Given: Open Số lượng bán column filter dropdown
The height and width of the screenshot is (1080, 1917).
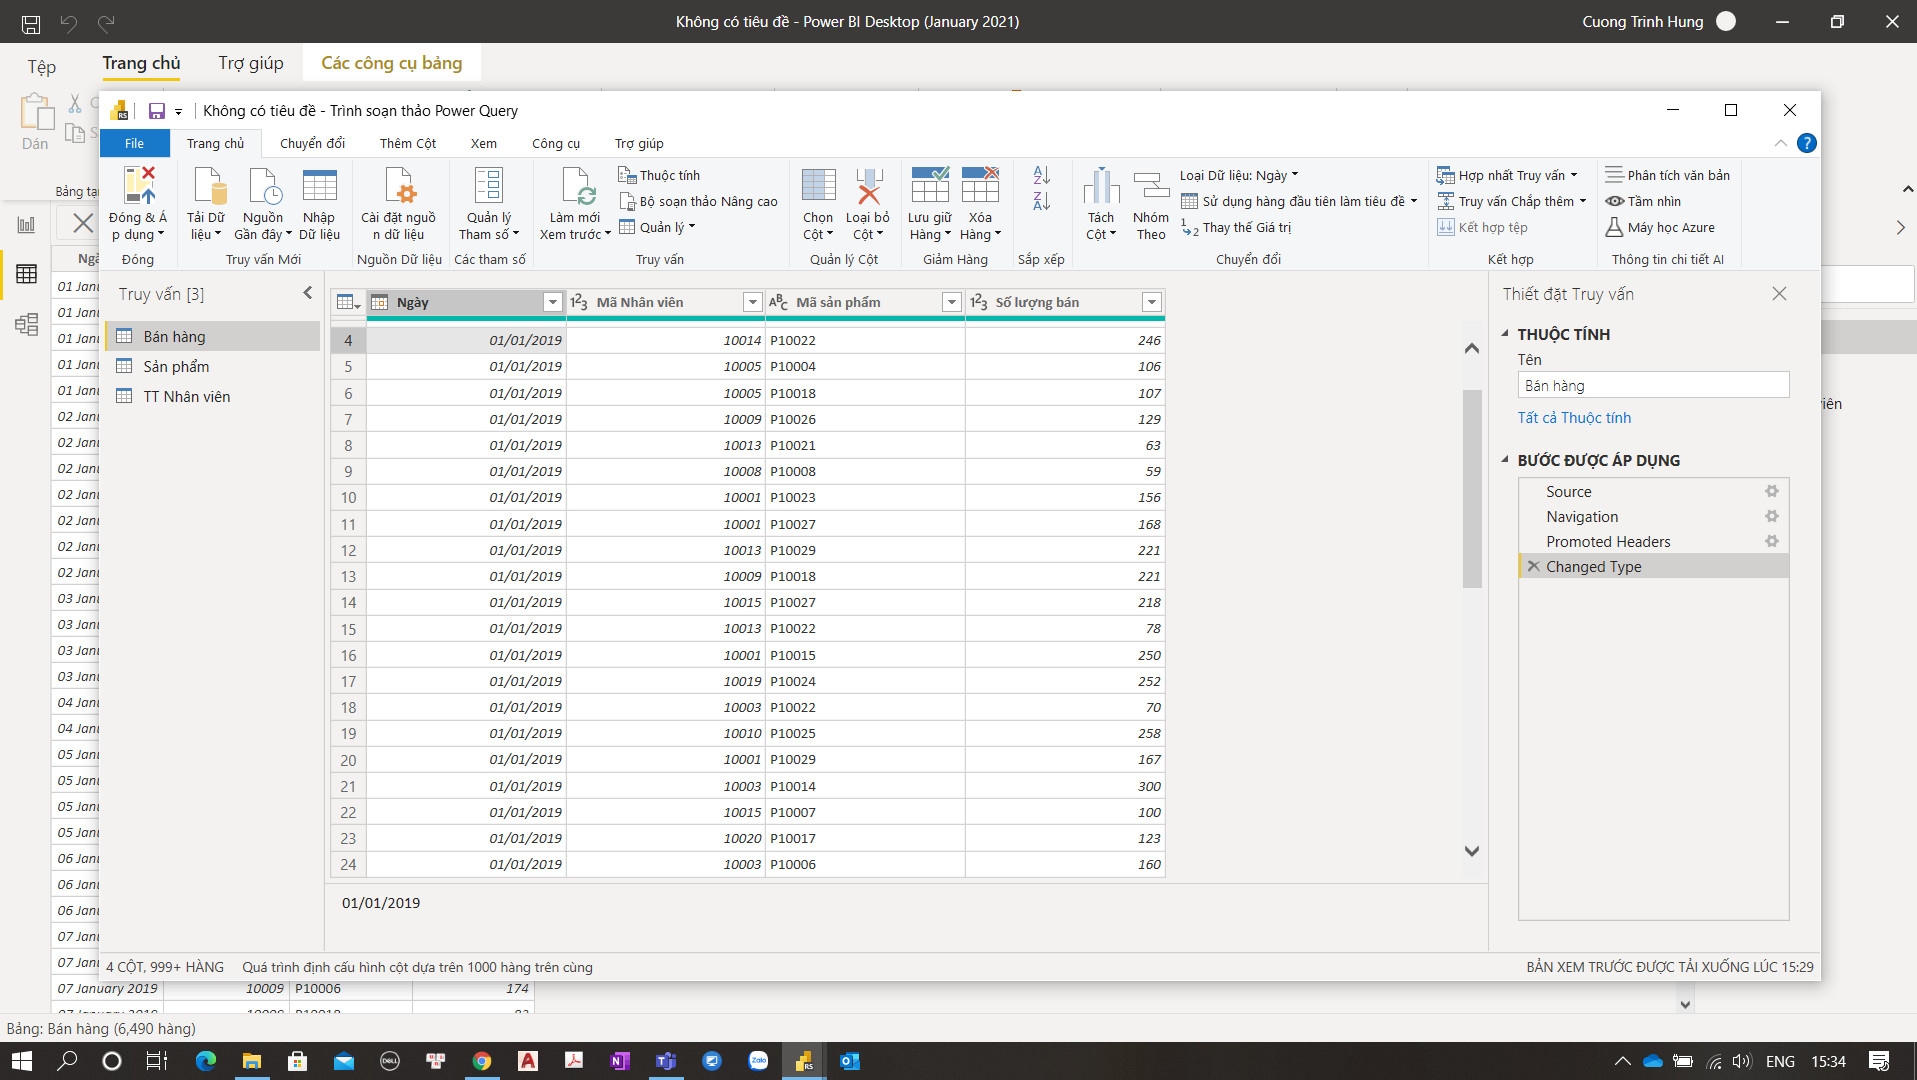Looking at the screenshot, I should tap(1152, 302).
